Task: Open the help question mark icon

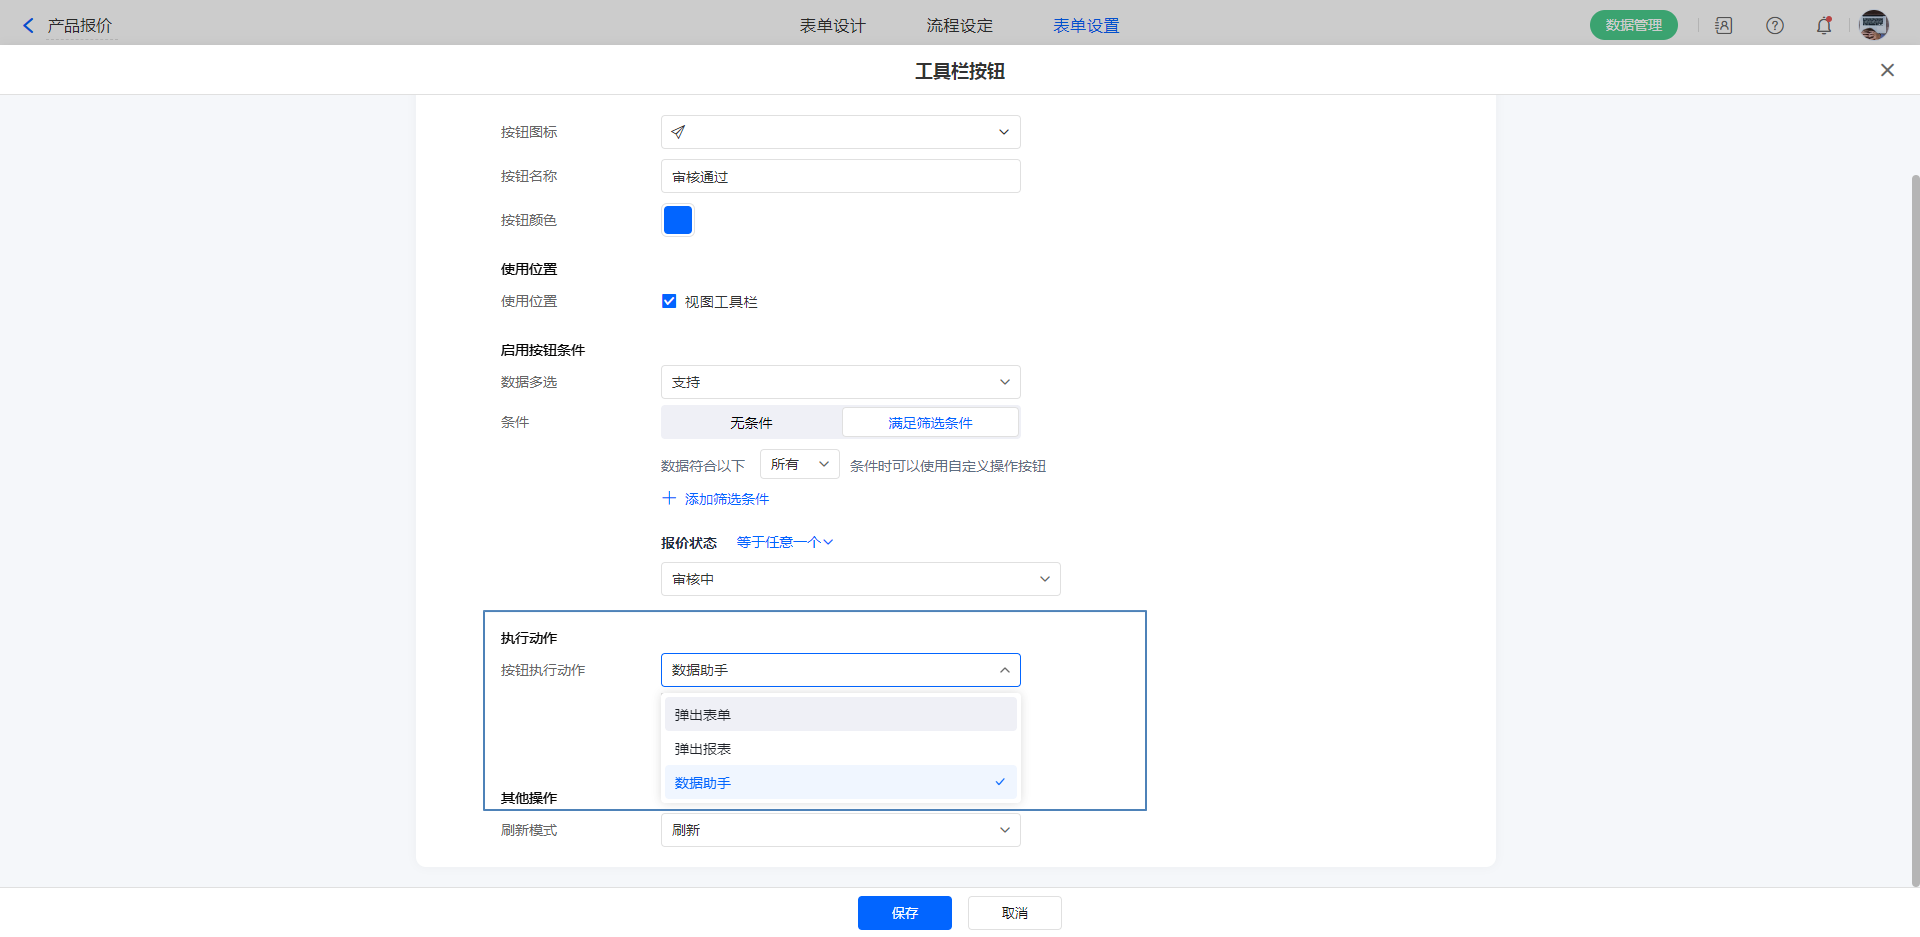Action: tap(1774, 26)
